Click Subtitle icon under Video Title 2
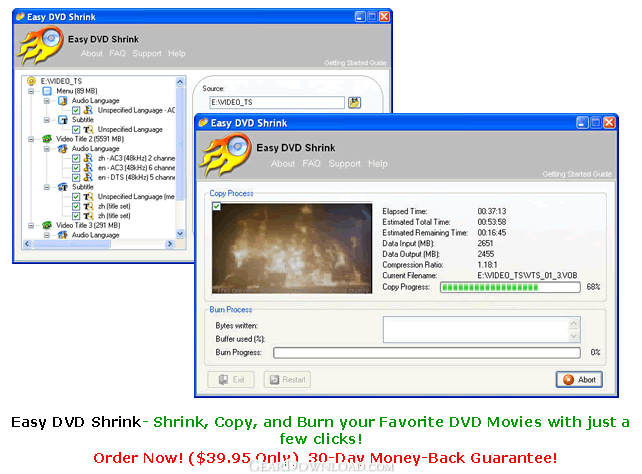Viewport: 642px width, 474px height. pos(63,187)
